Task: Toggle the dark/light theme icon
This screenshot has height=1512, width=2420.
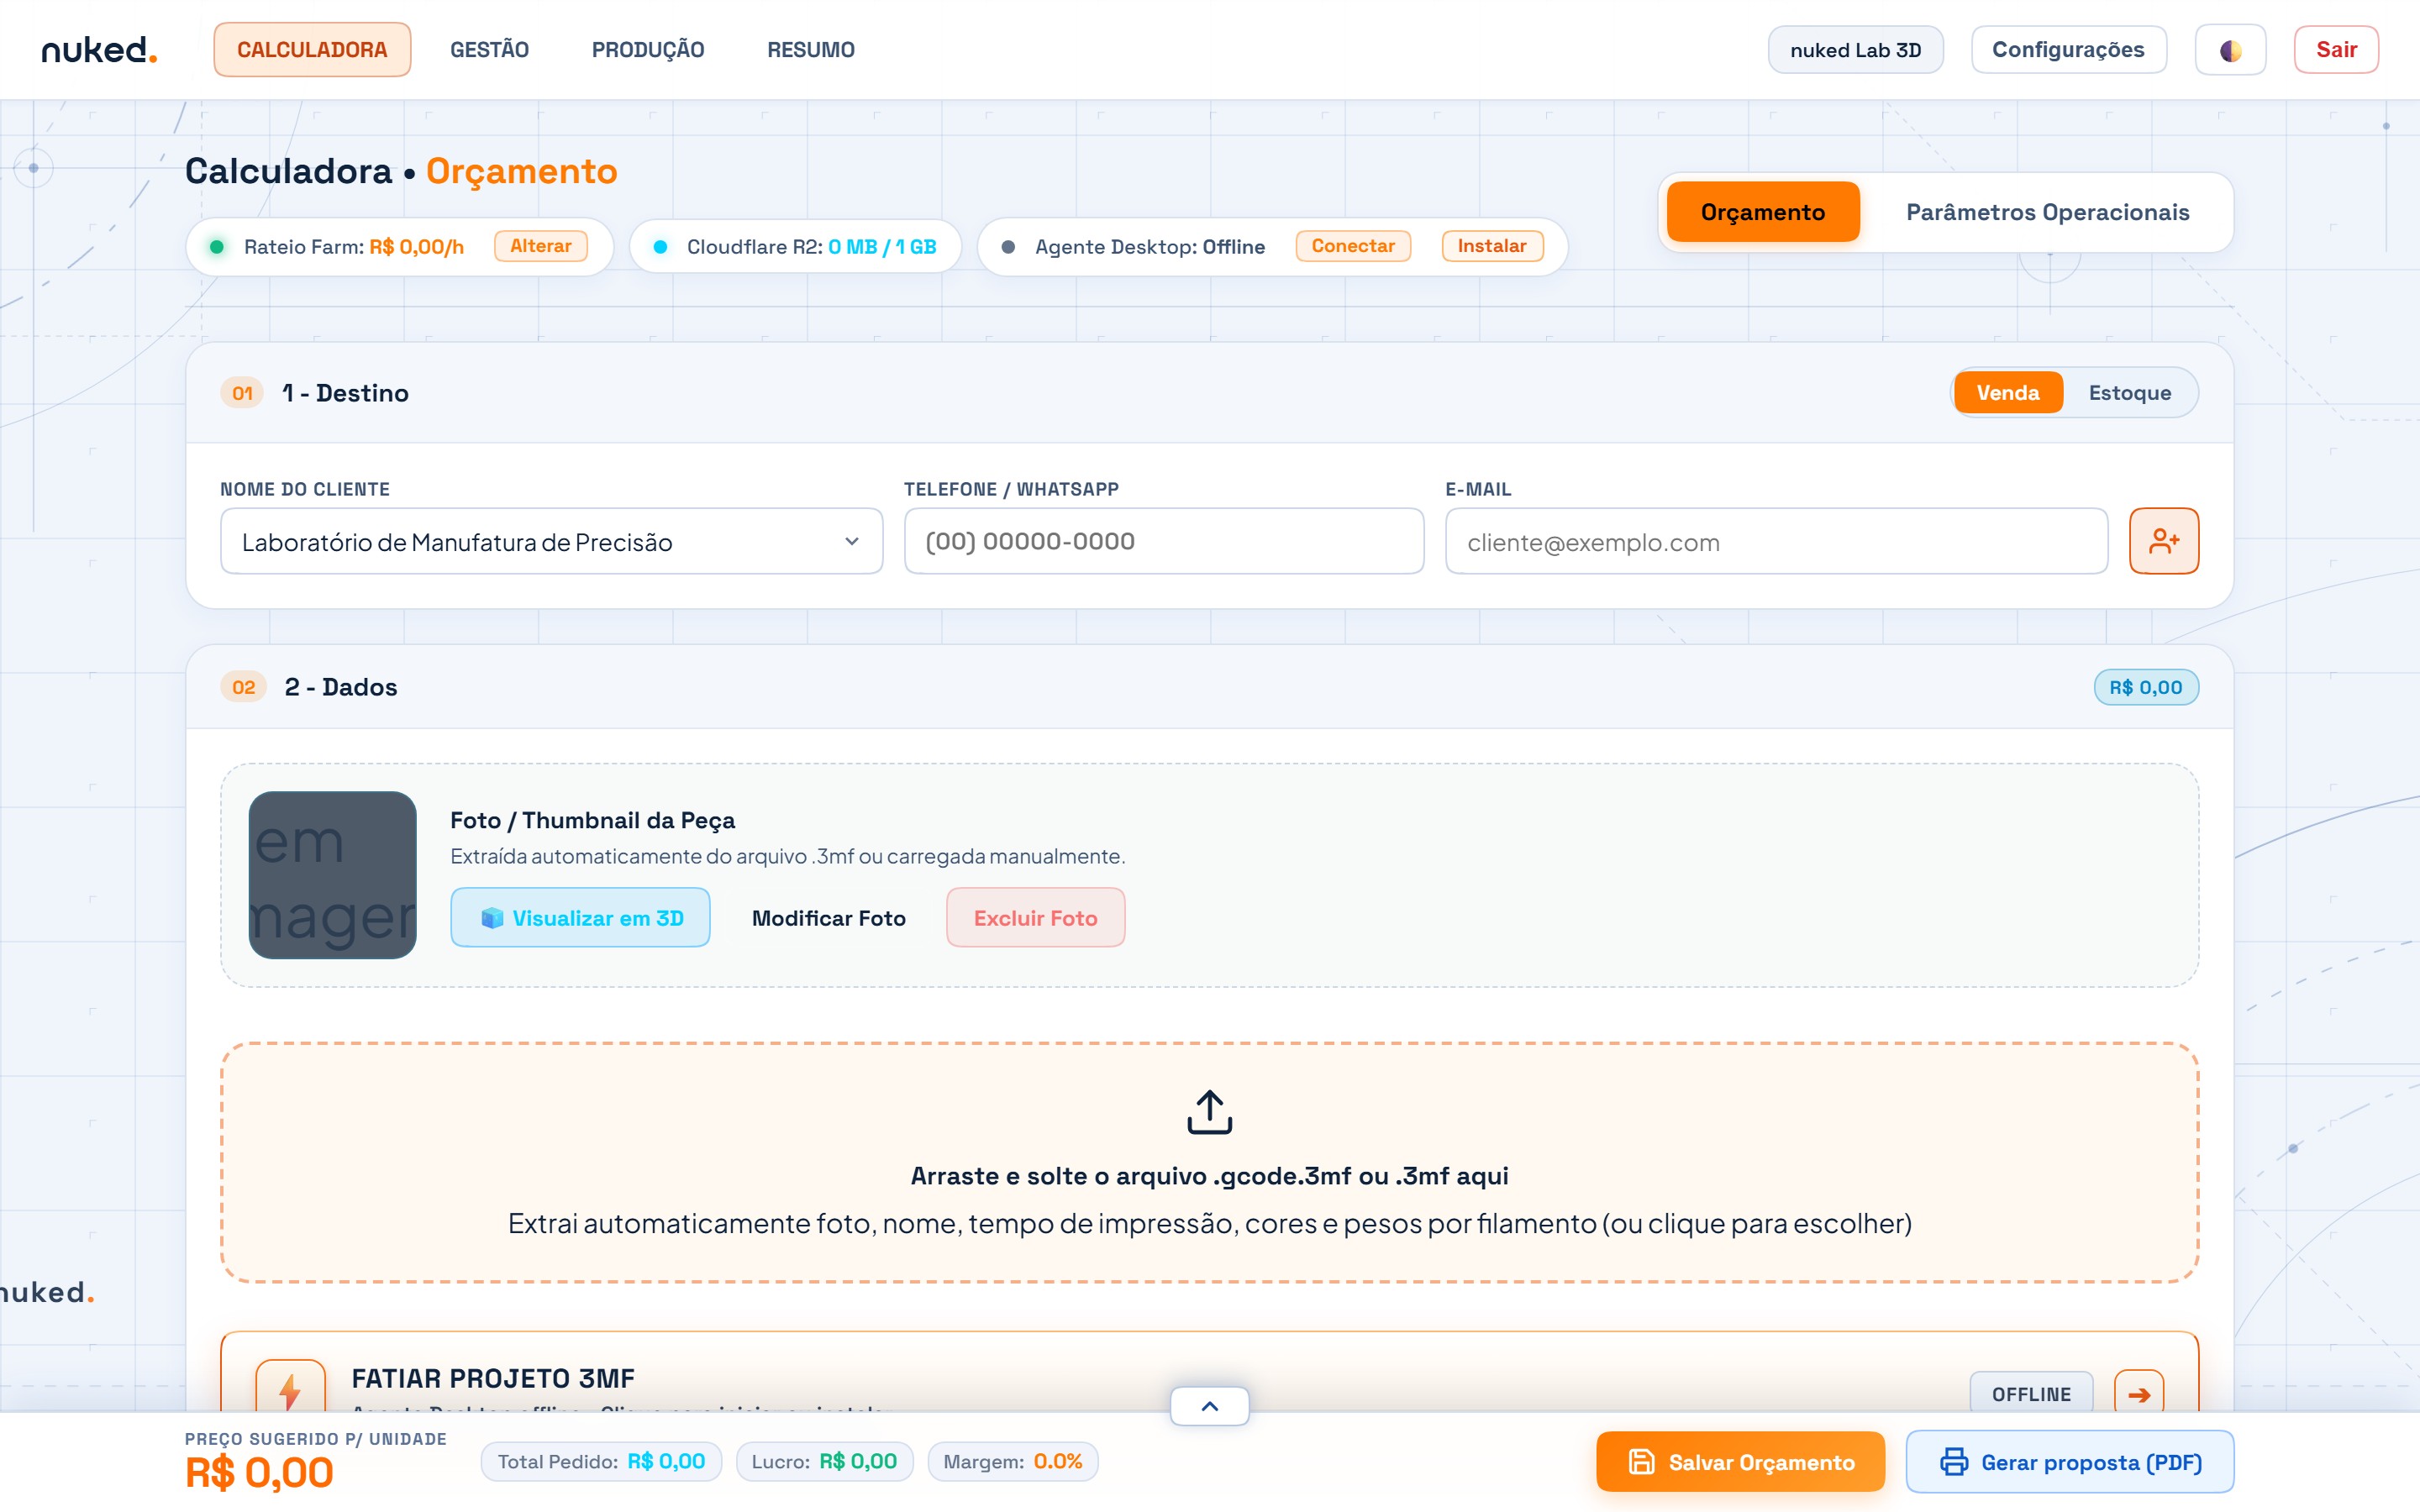Action: [2230, 50]
